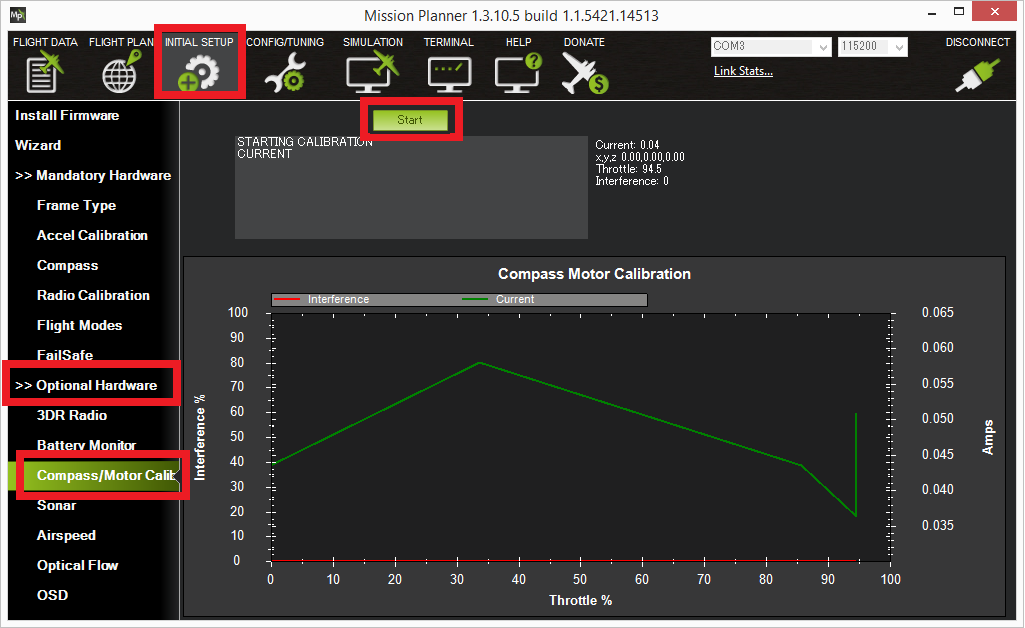Open the Link Stats link
This screenshot has height=628, width=1025.
(743, 71)
